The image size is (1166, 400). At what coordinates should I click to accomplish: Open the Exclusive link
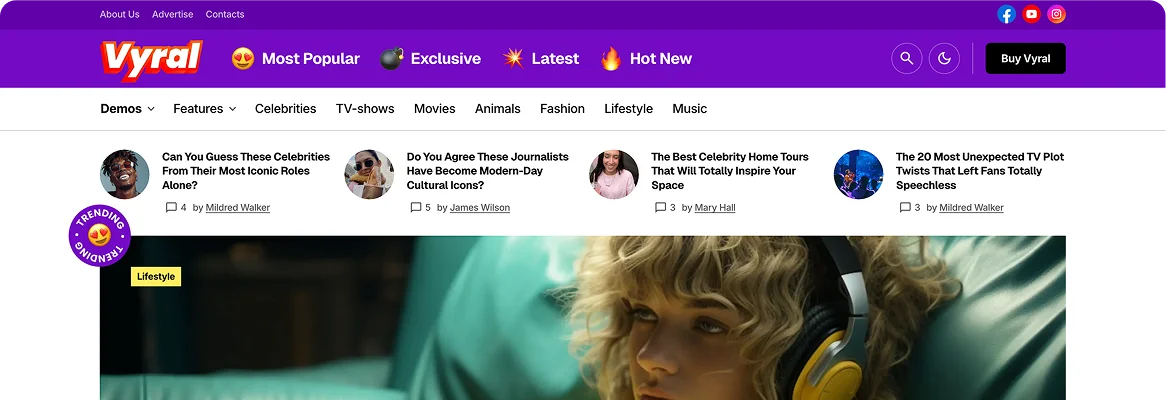[445, 58]
